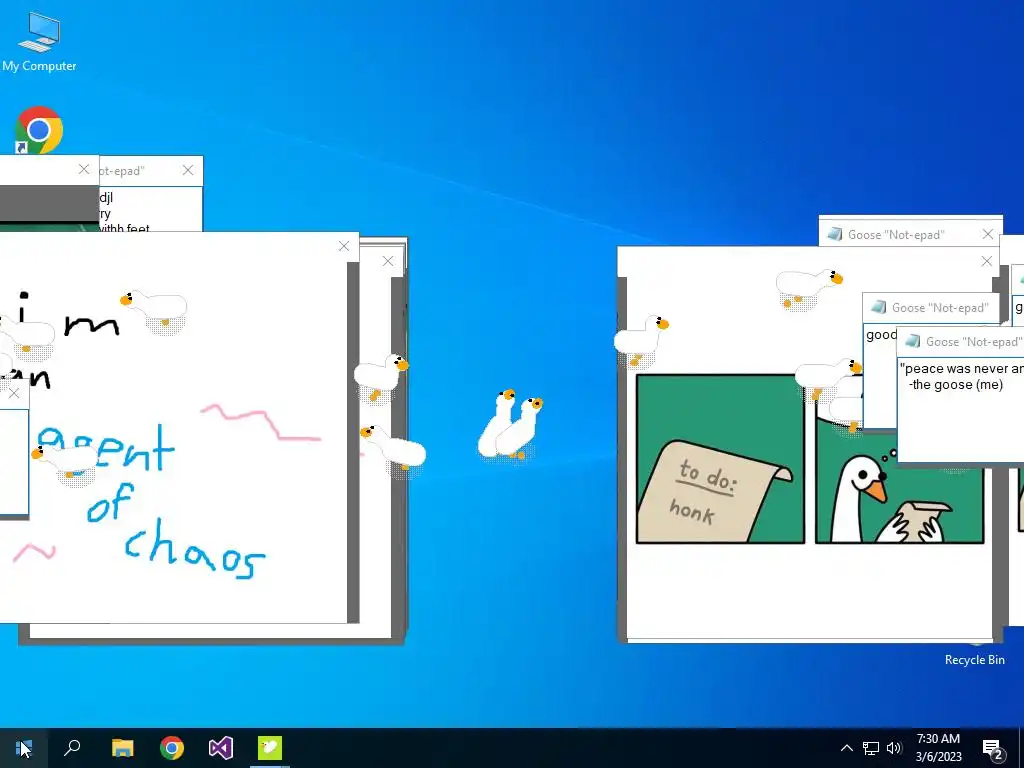Close the small window beside 'agent' text
1024x768 pixels.
point(14,393)
